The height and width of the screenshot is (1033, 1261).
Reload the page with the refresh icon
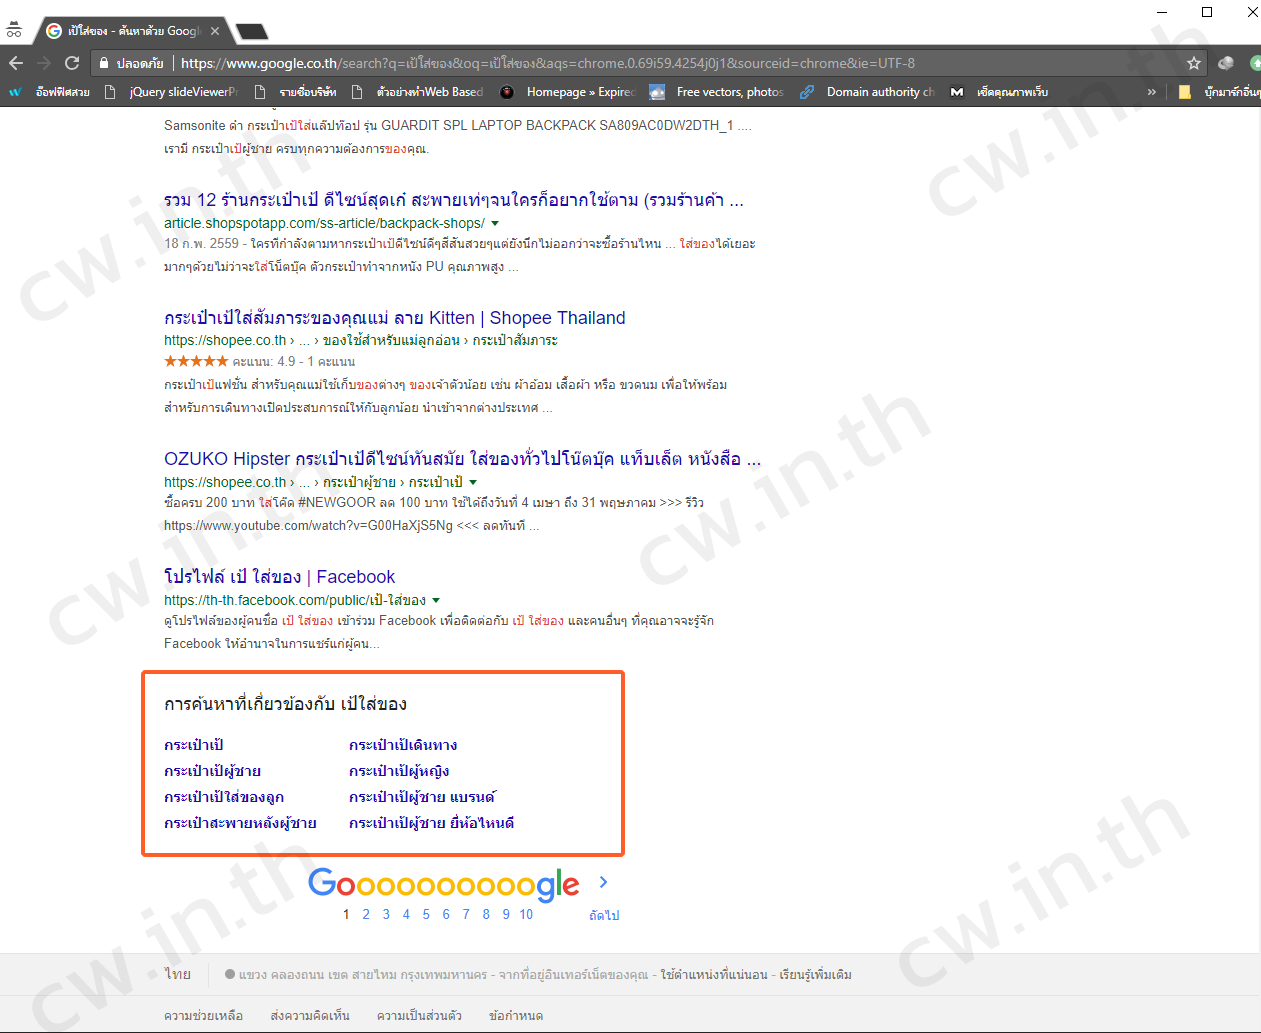pos(72,63)
